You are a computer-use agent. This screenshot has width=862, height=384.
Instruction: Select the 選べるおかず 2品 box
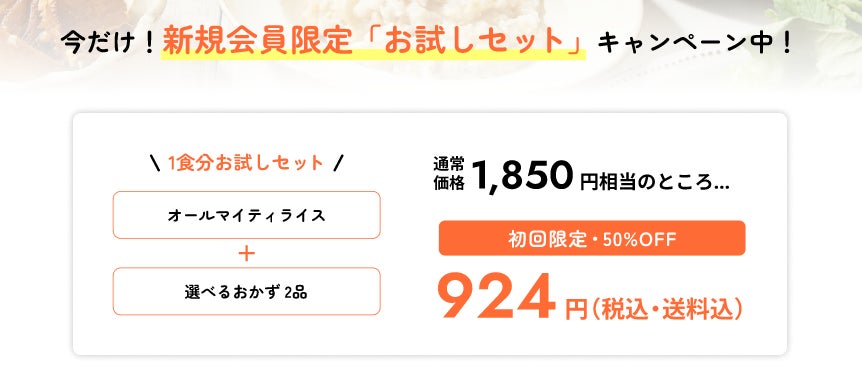246,291
